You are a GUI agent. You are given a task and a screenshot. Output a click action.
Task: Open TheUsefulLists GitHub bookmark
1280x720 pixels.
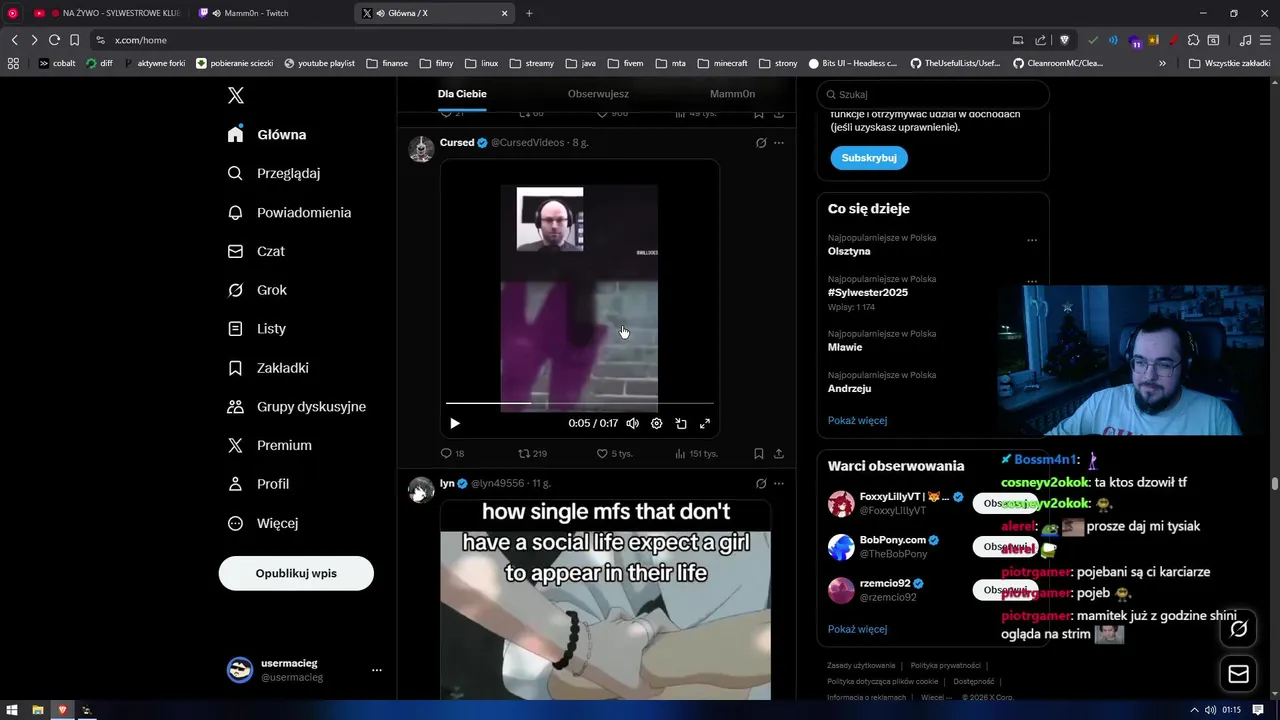coord(955,63)
